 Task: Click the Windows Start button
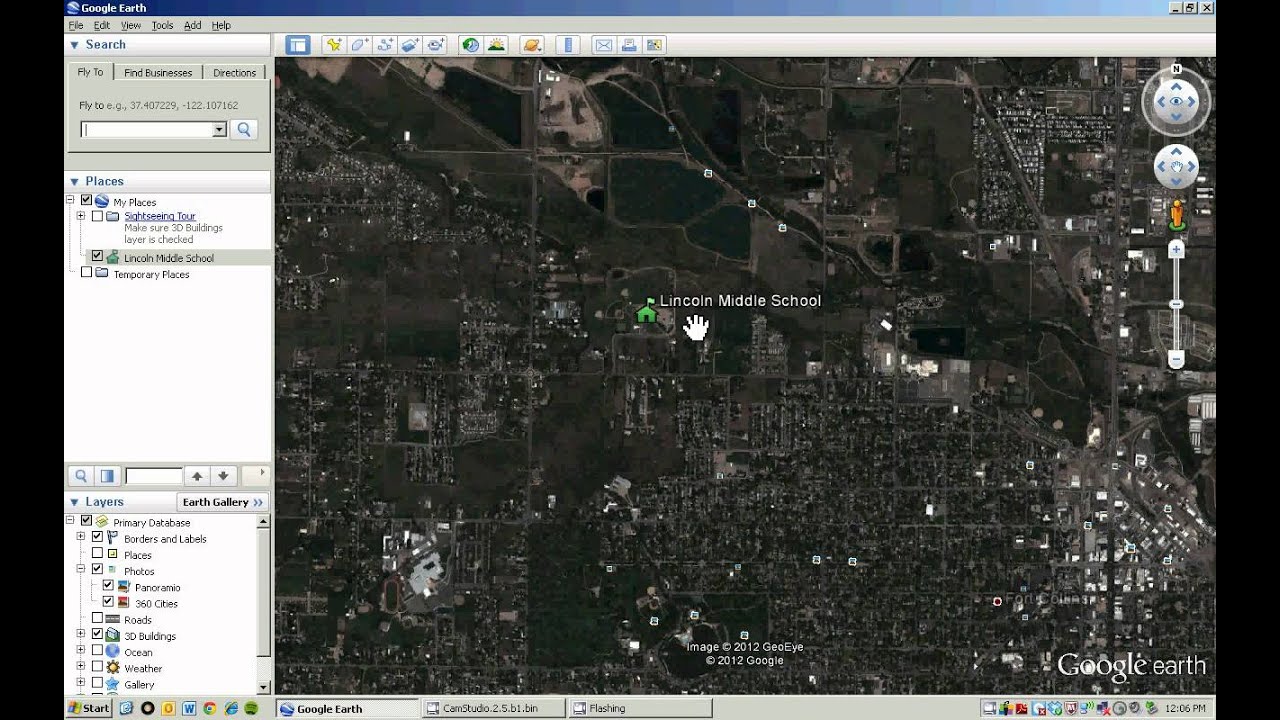click(x=89, y=708)
